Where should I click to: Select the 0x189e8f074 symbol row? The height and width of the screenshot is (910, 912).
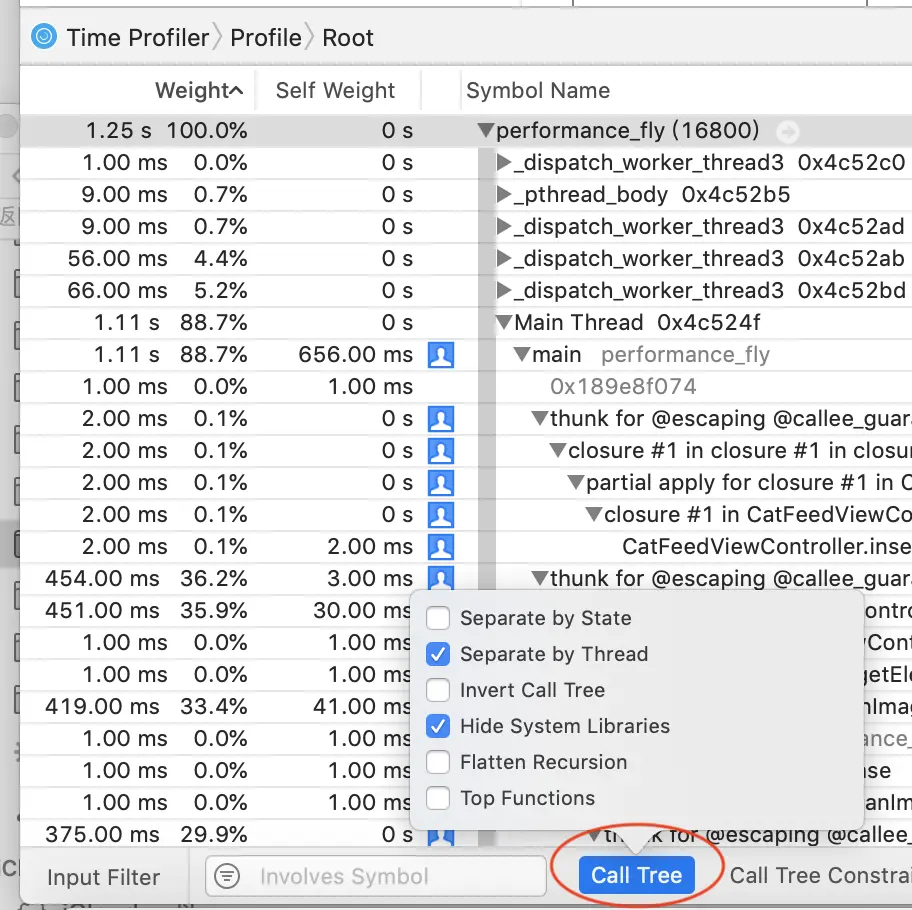pos(623,387)
